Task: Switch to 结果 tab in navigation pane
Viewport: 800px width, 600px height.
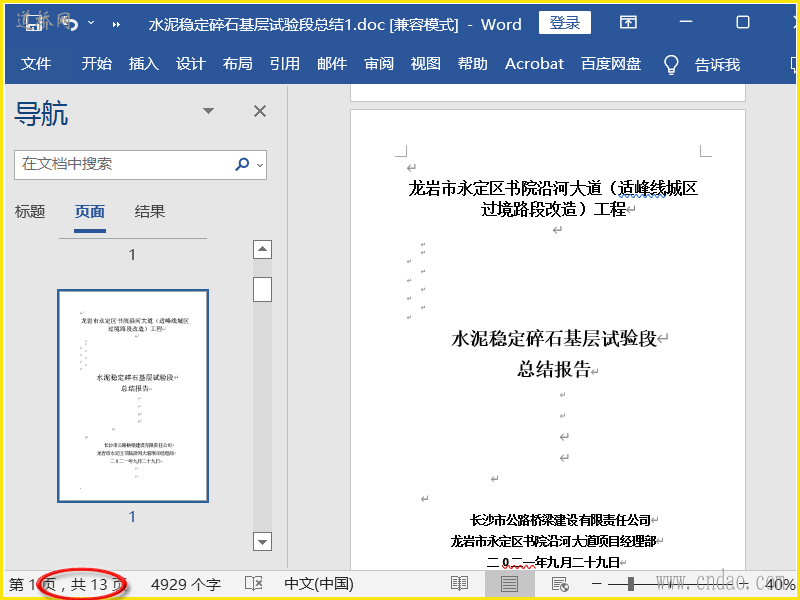Action: pos(149,211)
